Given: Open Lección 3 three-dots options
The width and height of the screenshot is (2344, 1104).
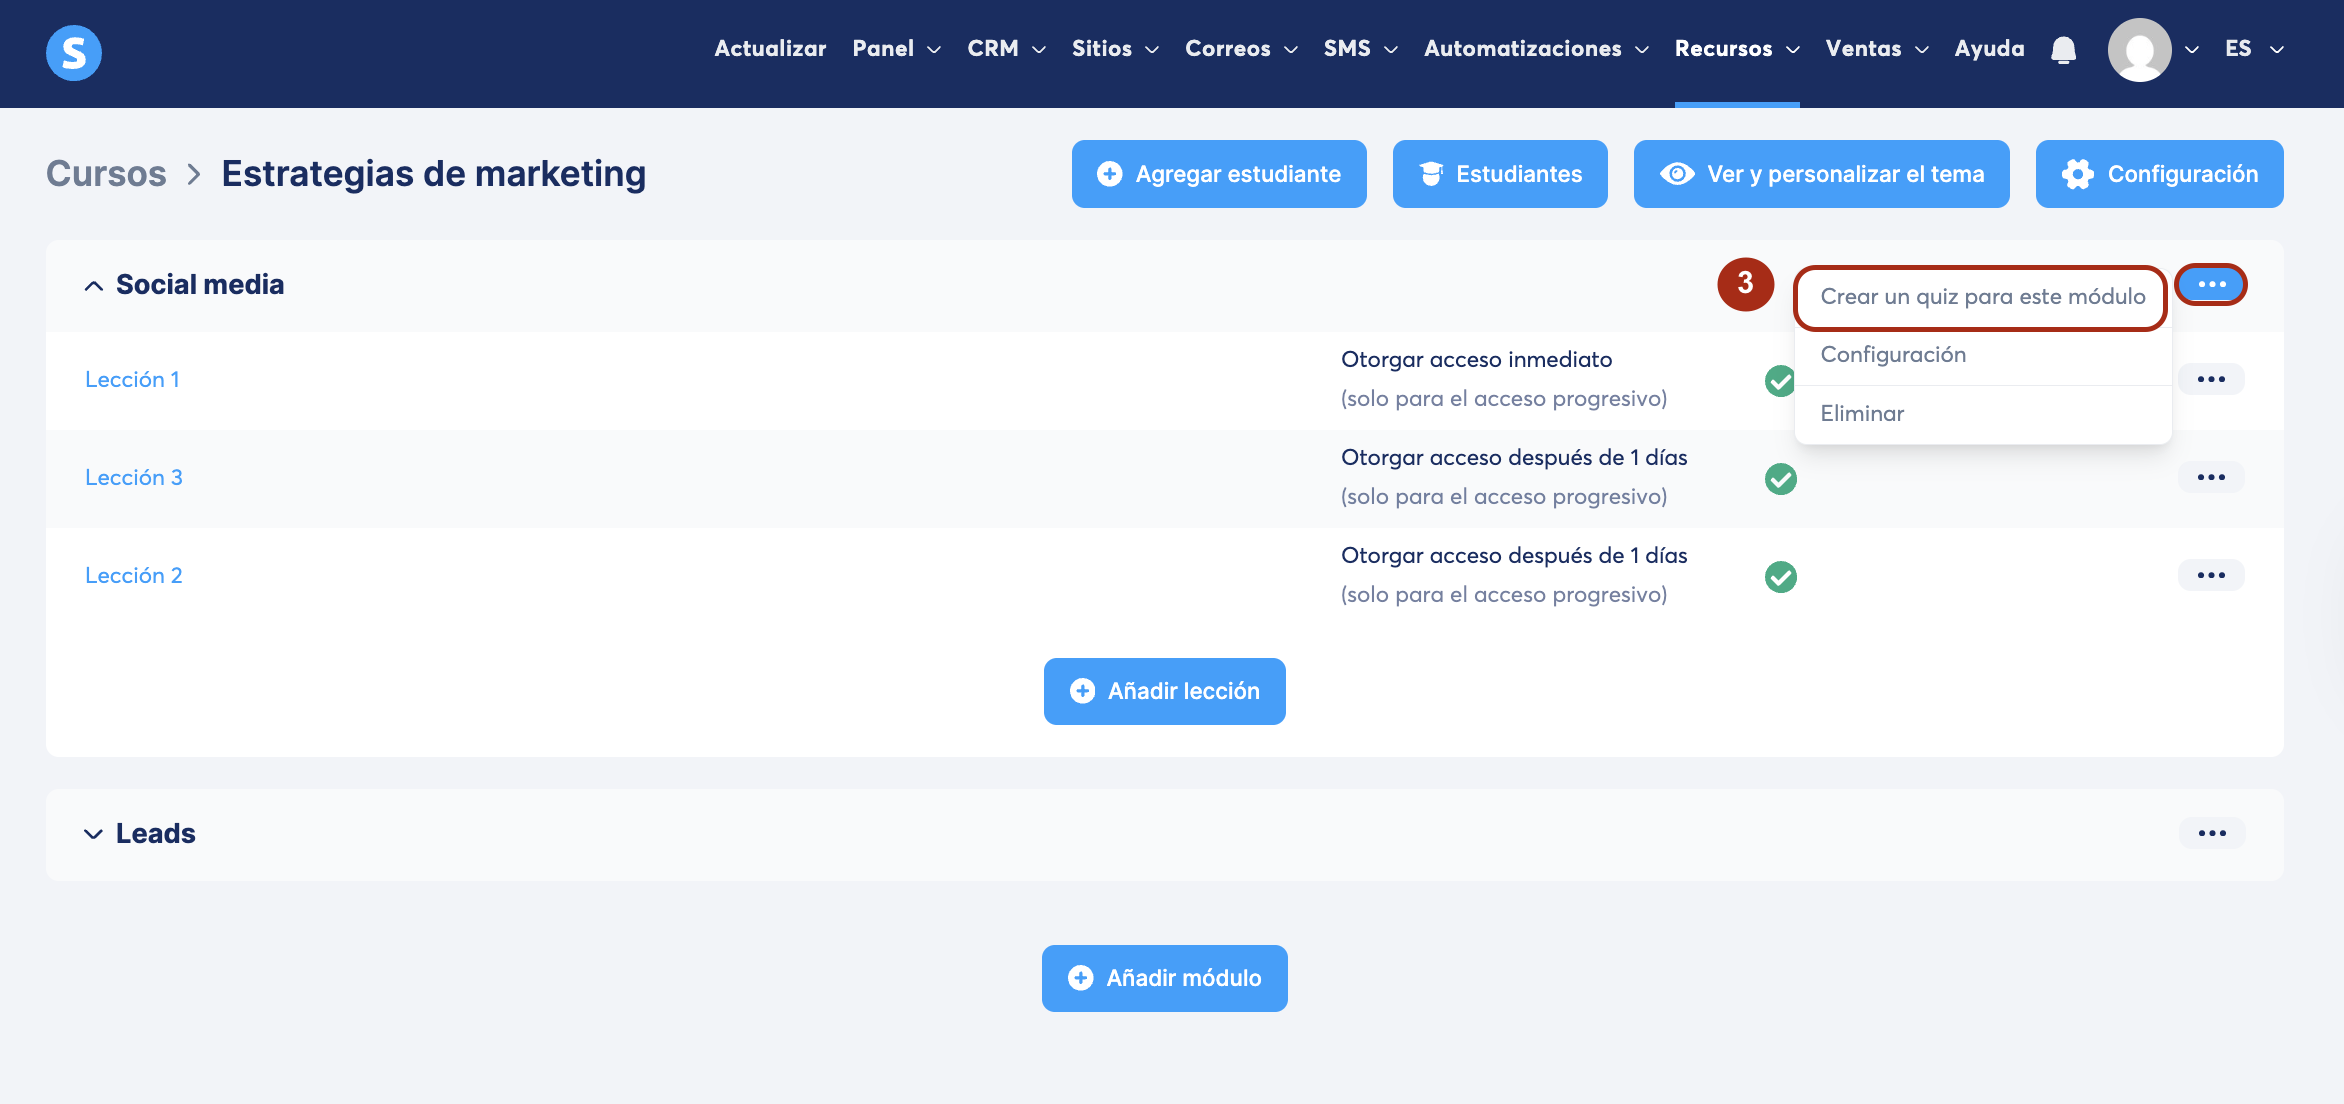Looking at the screenshot, I should click(x=2211, y=478).
